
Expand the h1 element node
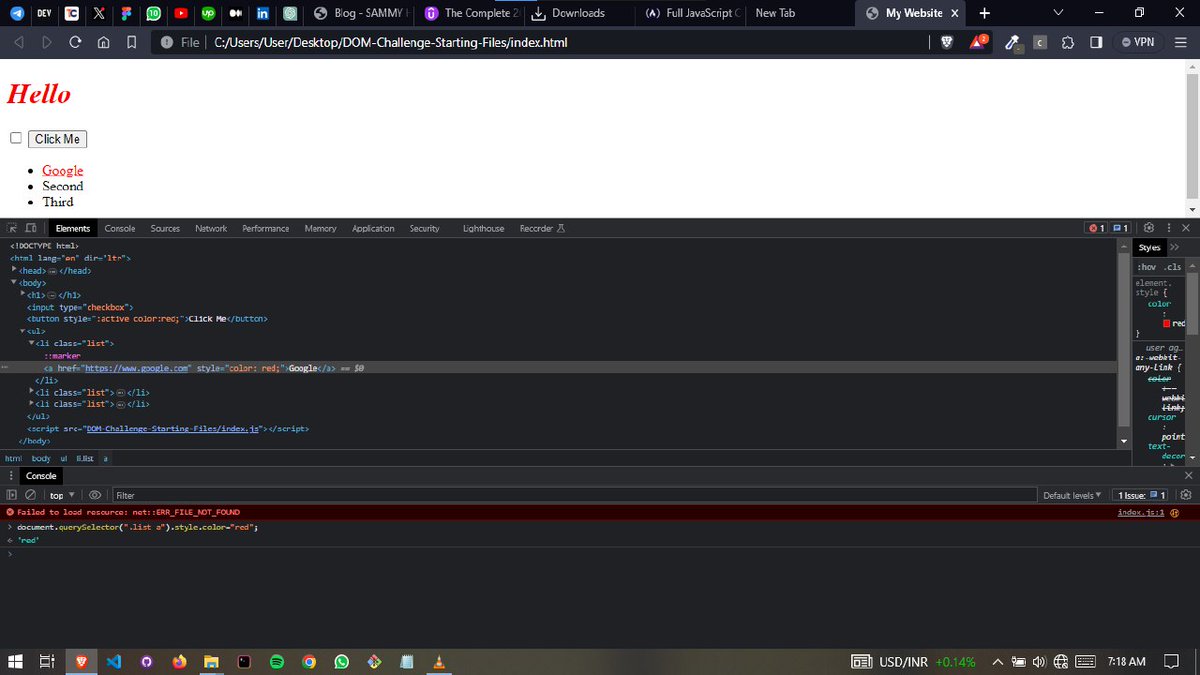(22, 295)
